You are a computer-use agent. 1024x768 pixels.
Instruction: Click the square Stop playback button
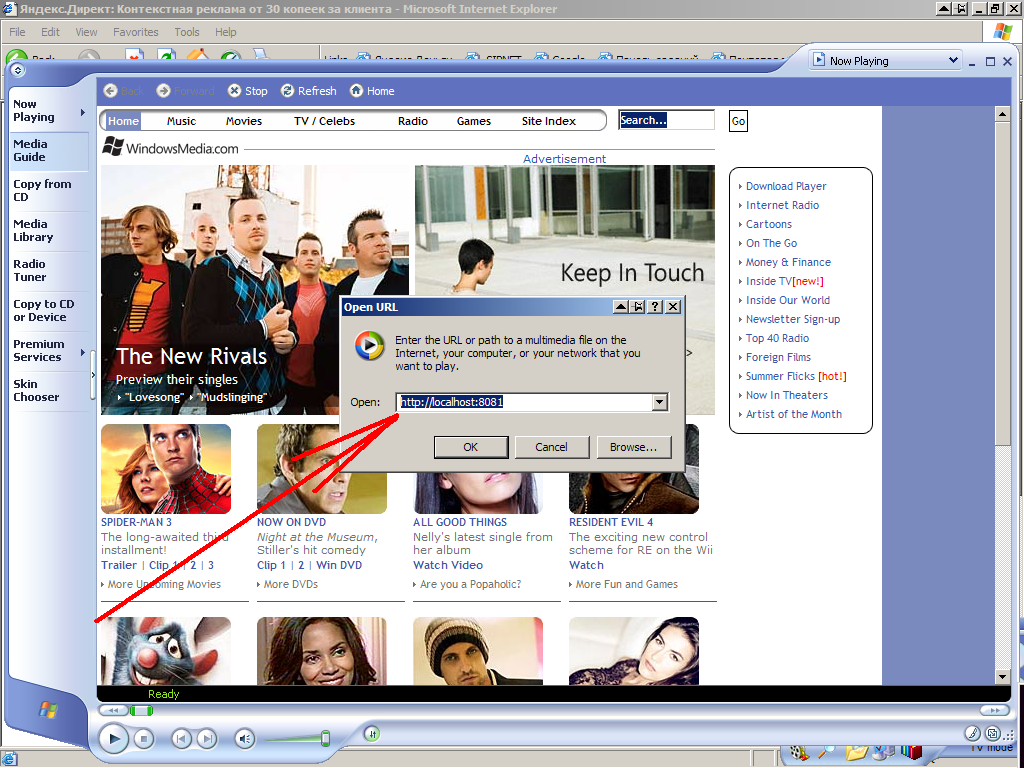[144, 739]
